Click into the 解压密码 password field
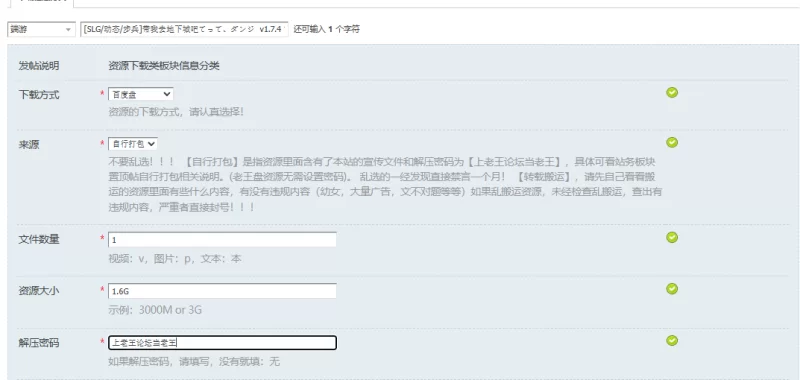This screenshot has width=800, height=380. [222, 343]
